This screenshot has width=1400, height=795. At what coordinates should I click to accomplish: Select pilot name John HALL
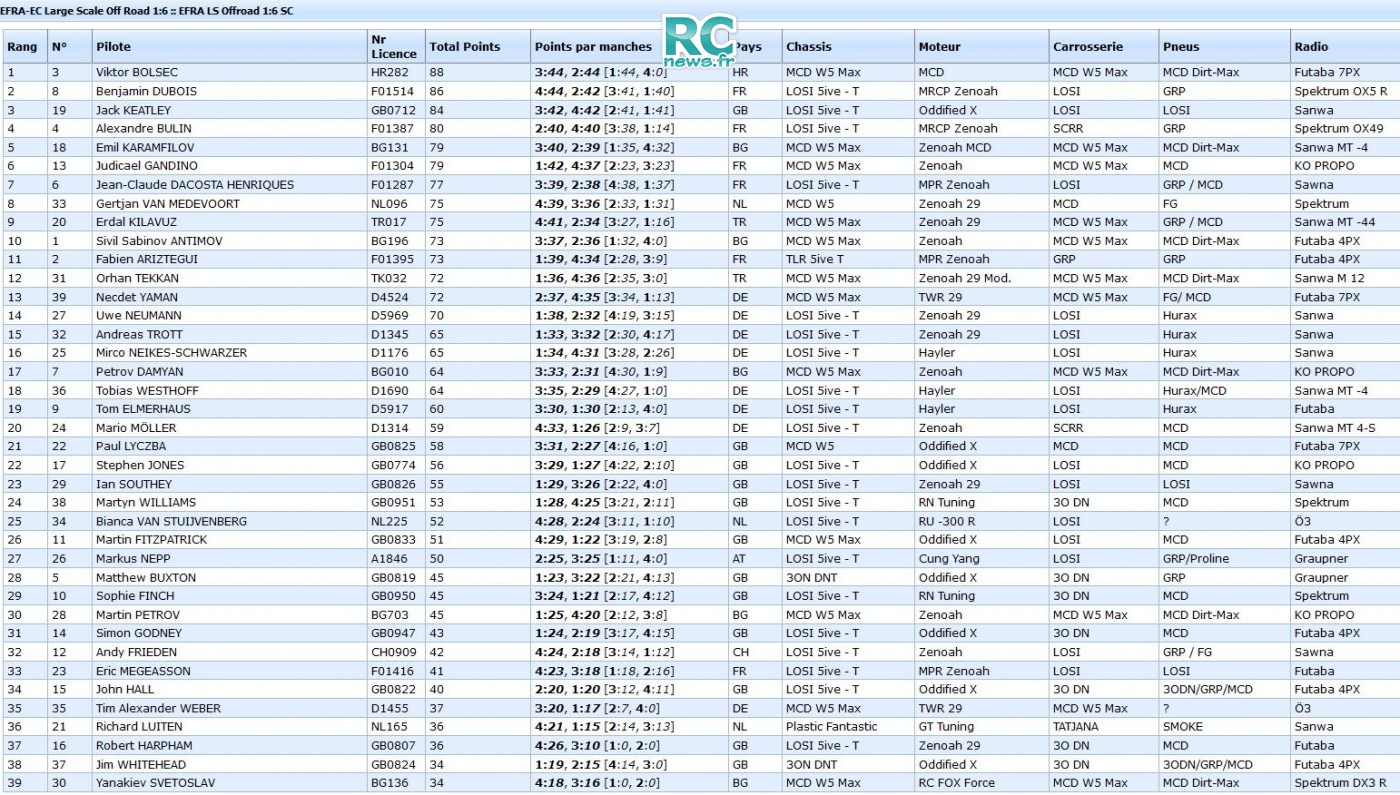(126, 689)
